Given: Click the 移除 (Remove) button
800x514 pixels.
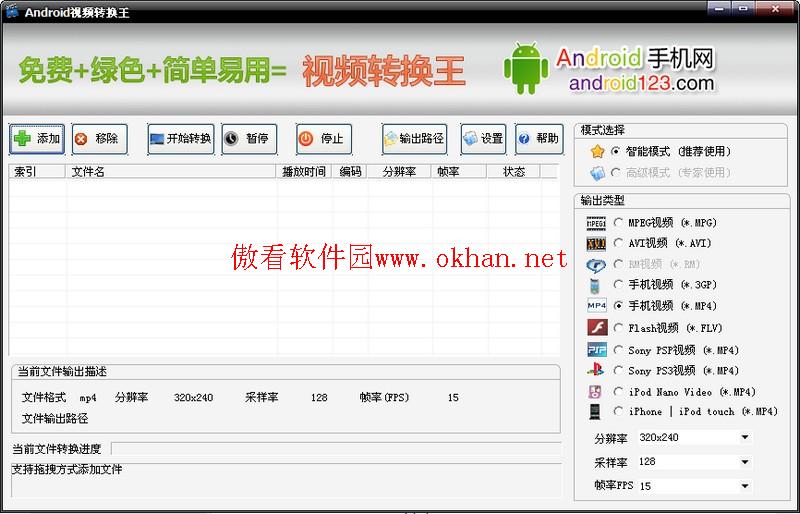Looking at the screenshot, I should [x=99, y=139].
